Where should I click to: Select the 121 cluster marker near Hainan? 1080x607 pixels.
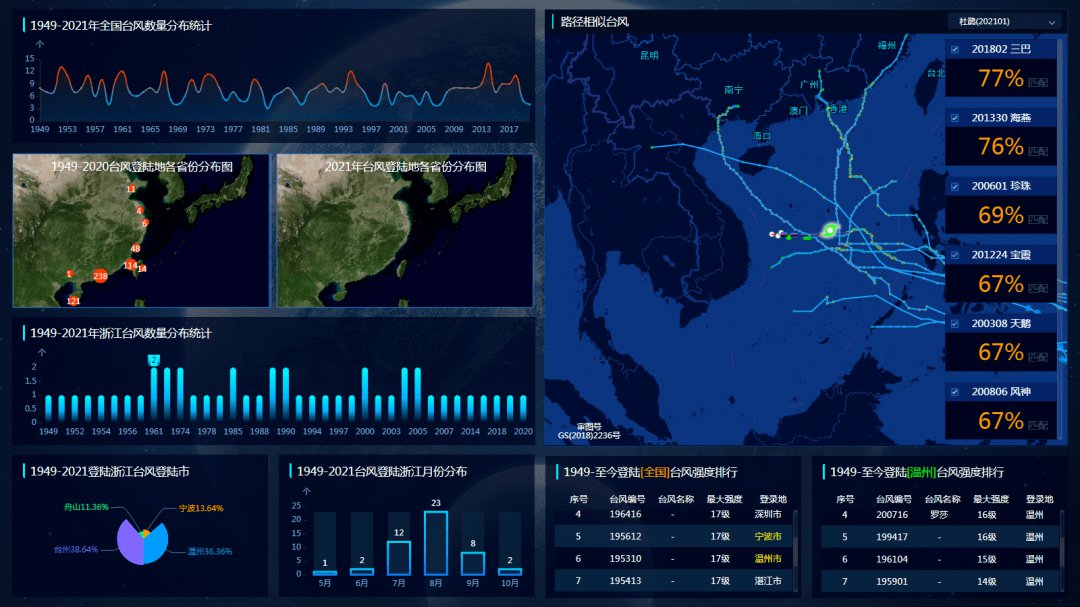(73, 300)
